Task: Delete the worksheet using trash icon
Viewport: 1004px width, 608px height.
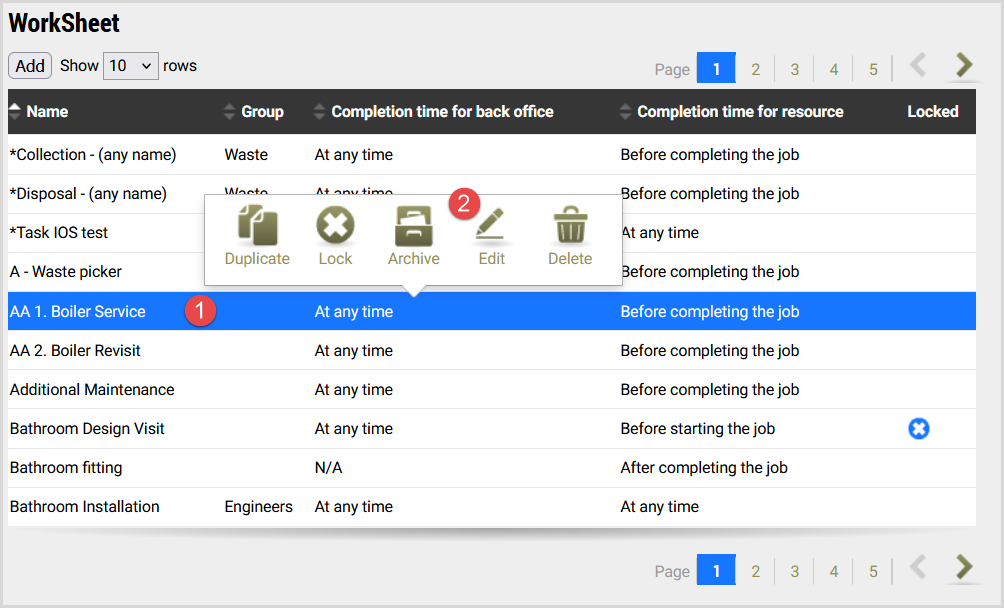Action: pos(570,225)
